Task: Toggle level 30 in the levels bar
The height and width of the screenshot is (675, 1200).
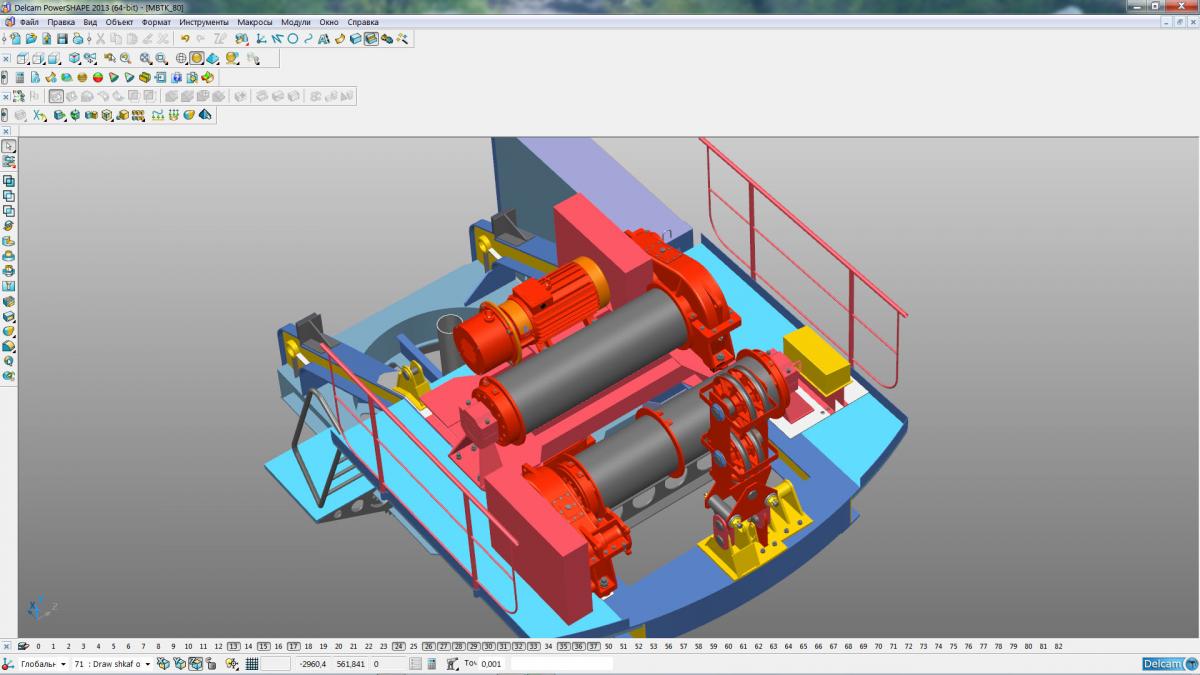Action: (x=489, y=647)
